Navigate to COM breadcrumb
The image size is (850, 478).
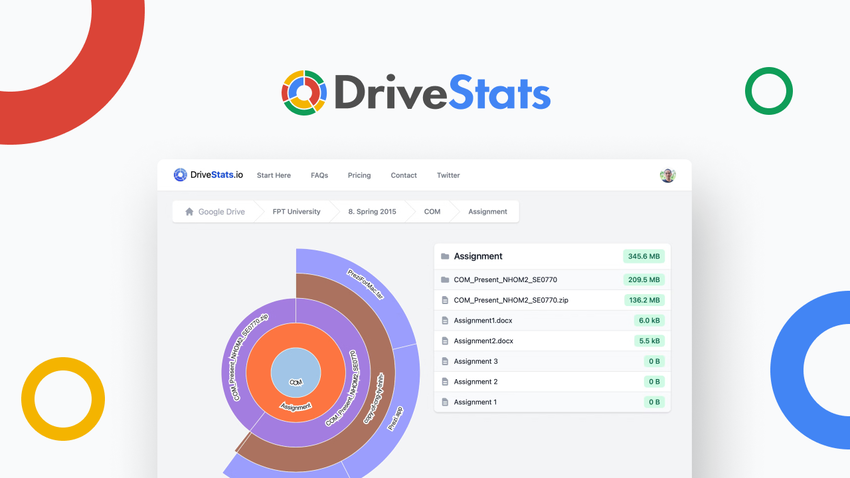click(432, 212)
